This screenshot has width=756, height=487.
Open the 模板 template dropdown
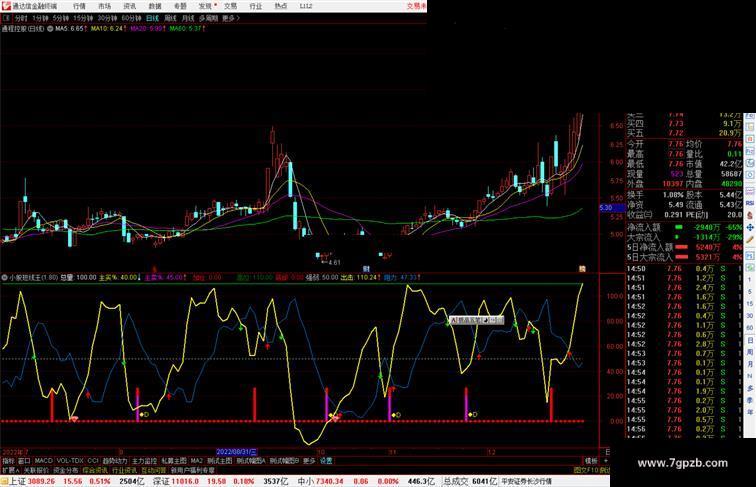(591, 461)
